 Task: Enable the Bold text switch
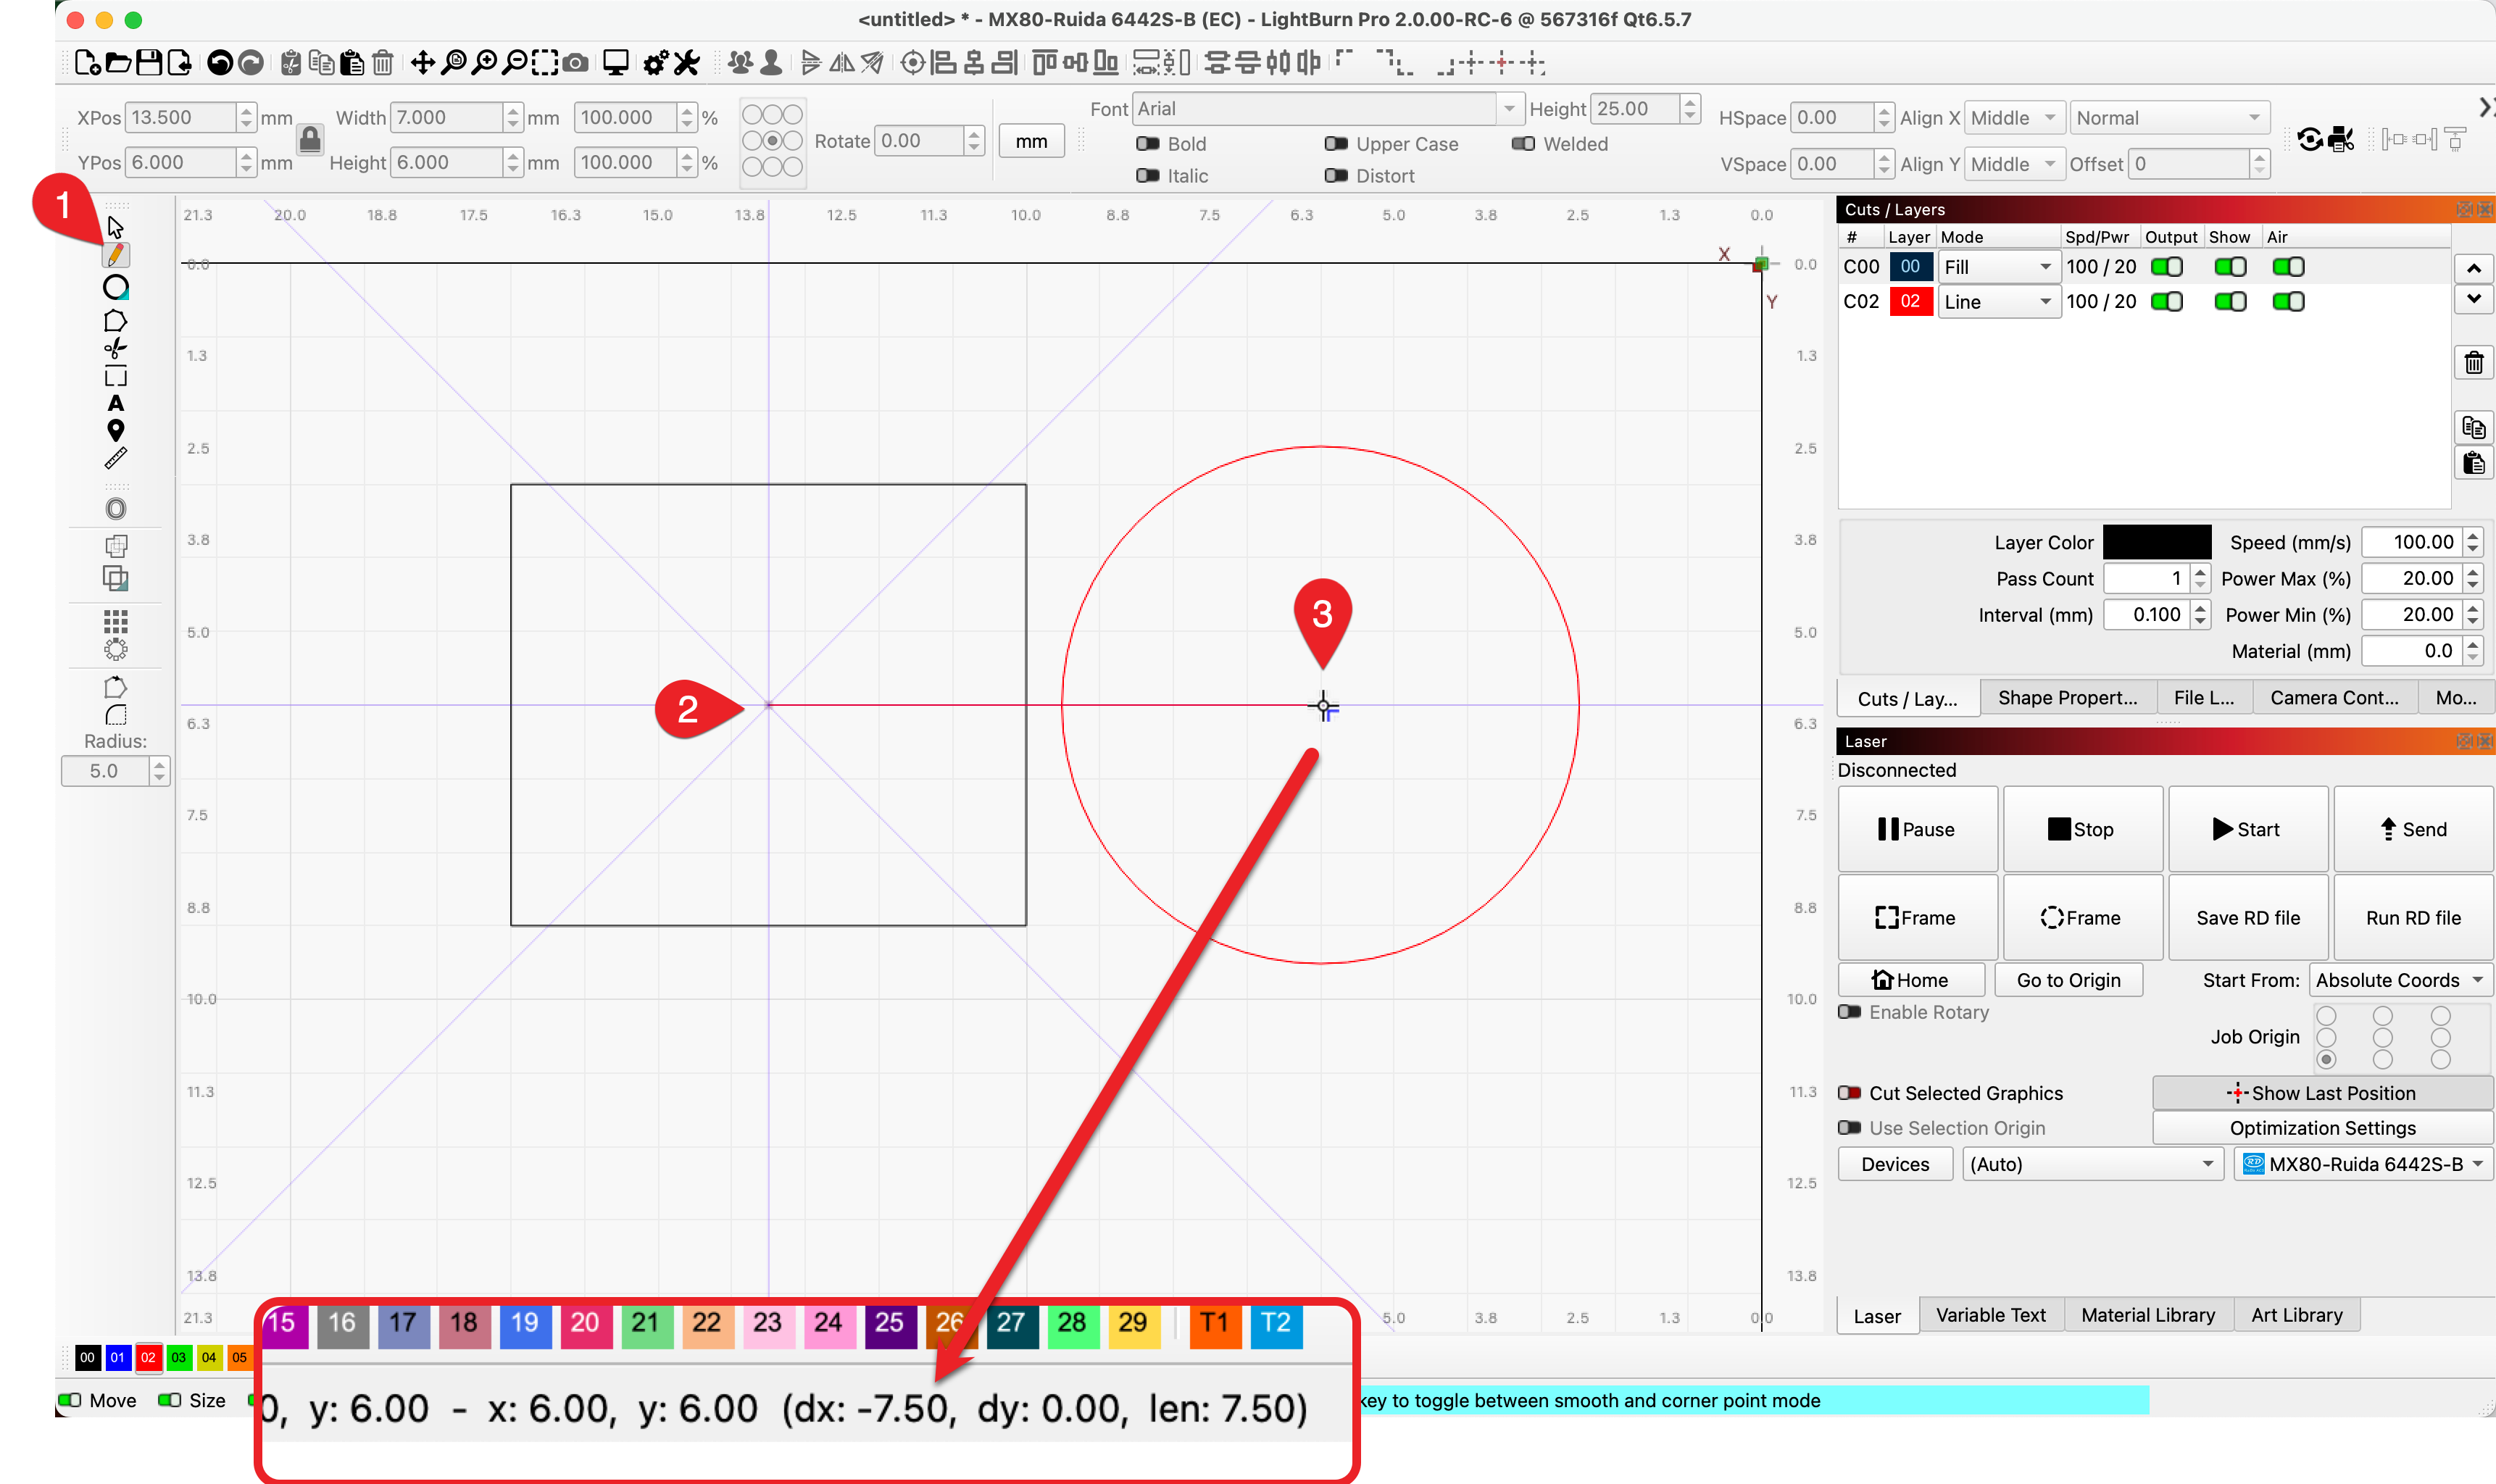point(1147,144)
